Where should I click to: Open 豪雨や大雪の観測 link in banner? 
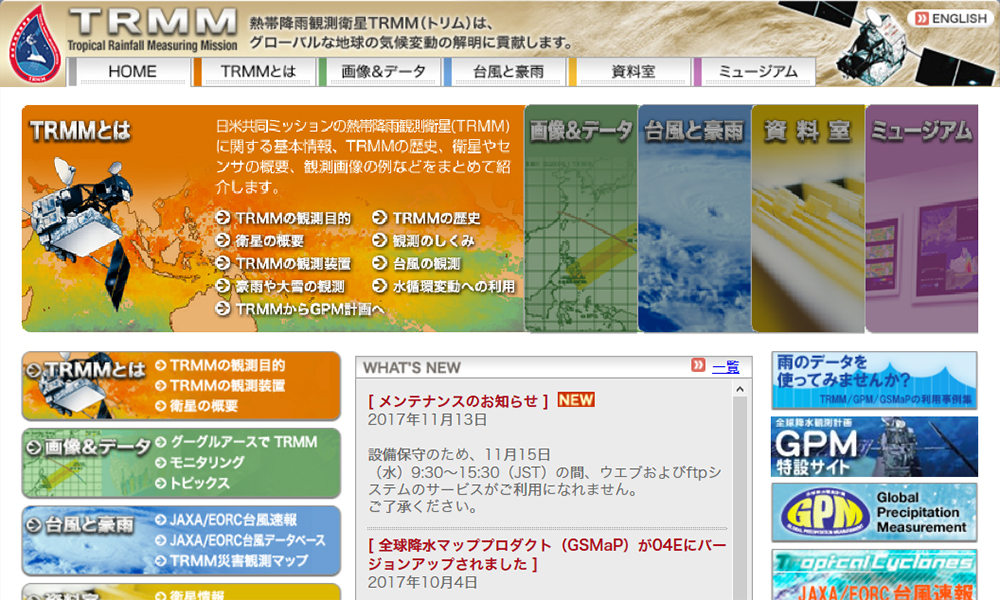coord(290,286)
